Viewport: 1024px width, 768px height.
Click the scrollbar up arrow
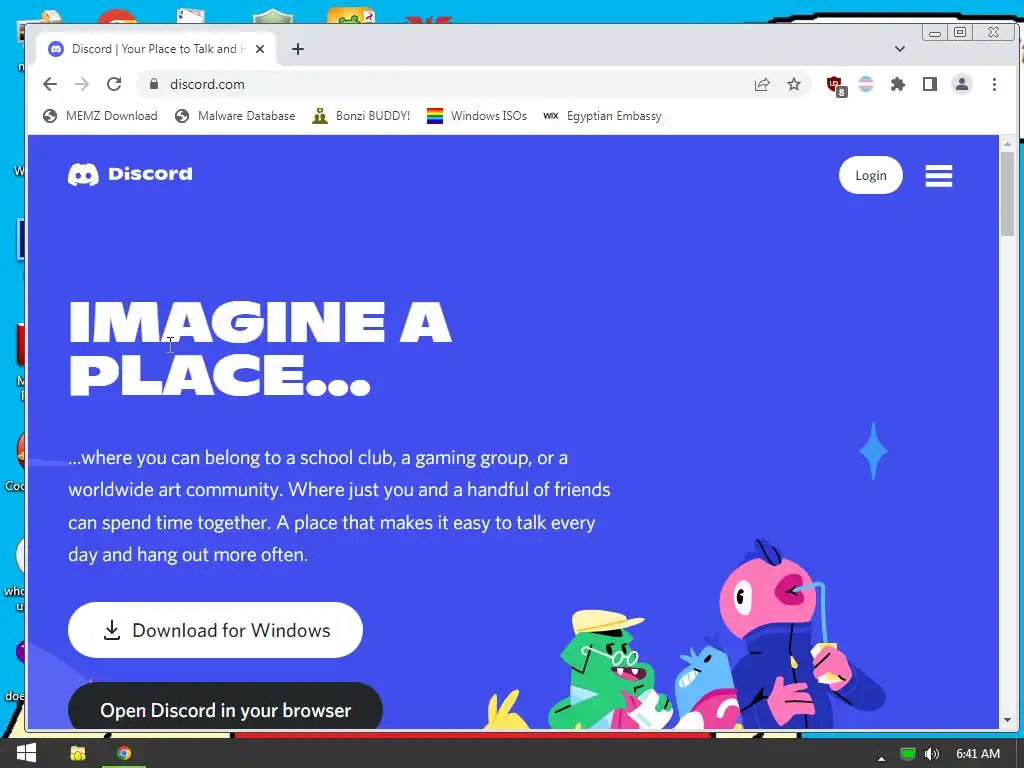[x=1007, y=143]
